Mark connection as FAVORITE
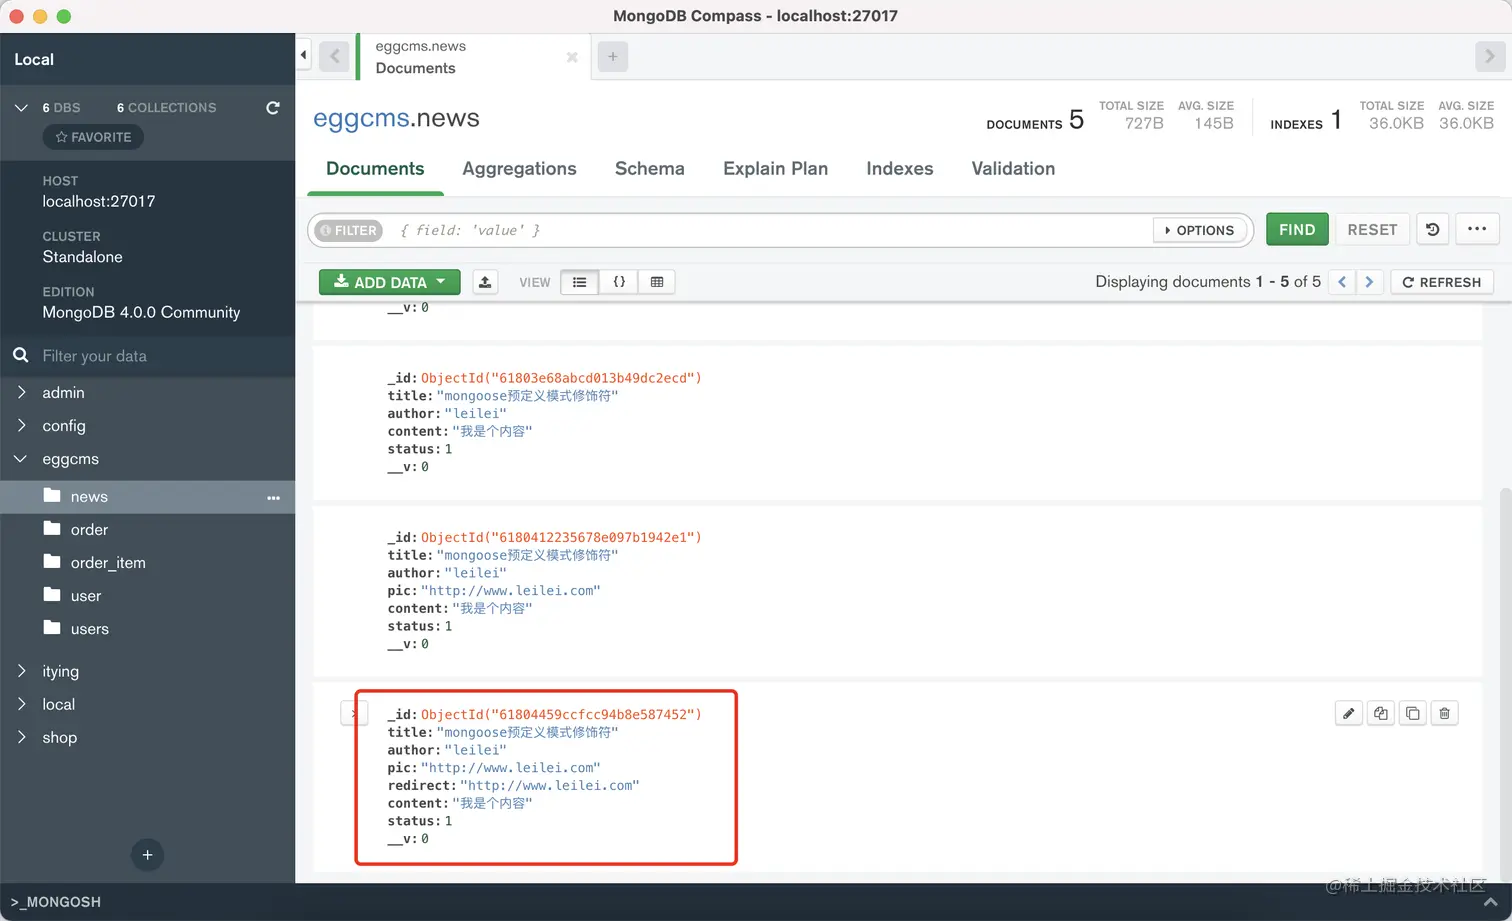This screenshot has width=1512, height=921. 93,137
